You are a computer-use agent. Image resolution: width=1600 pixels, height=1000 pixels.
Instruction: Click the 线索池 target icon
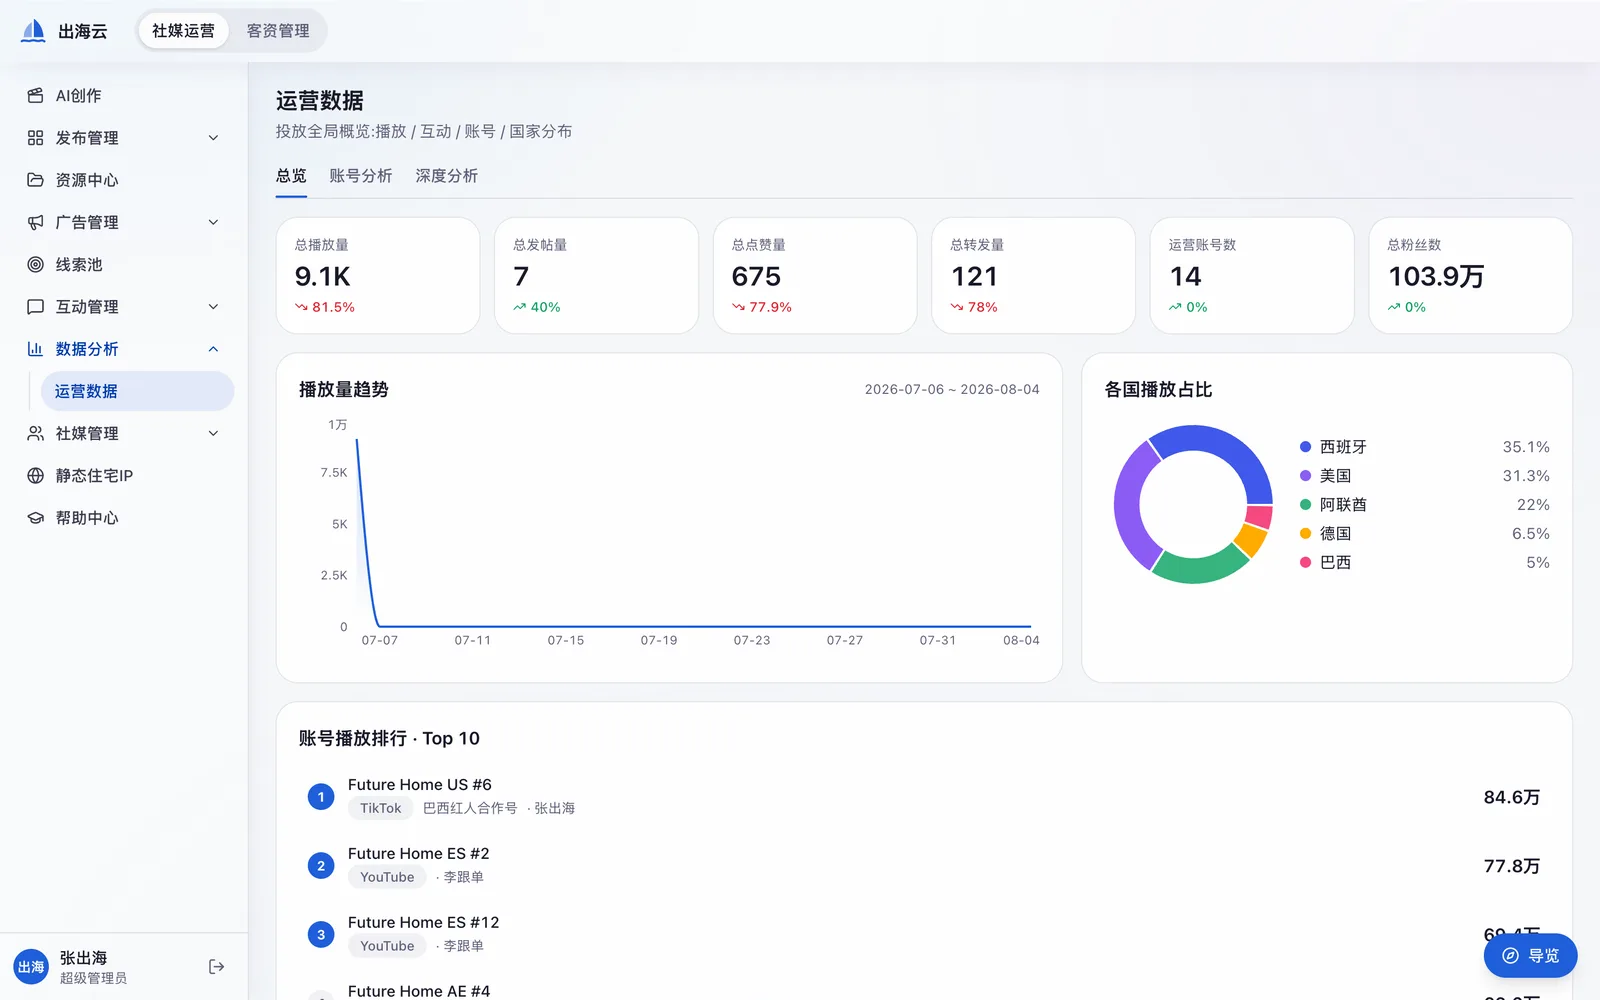pyautogui.click(x=35, y=265)
